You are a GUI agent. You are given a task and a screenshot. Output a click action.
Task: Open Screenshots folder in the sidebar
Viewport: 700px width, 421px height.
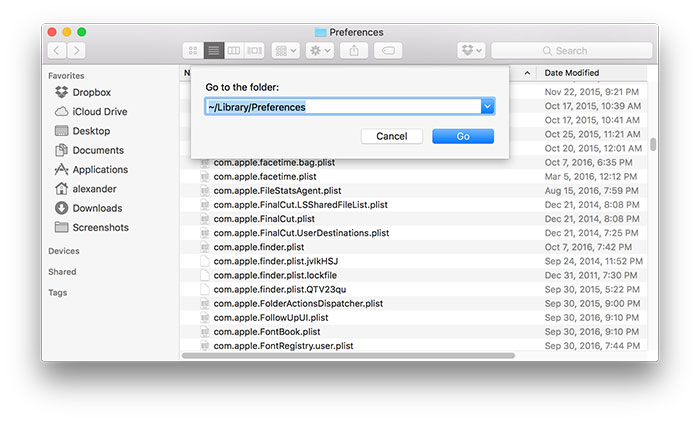click(100, 227)
